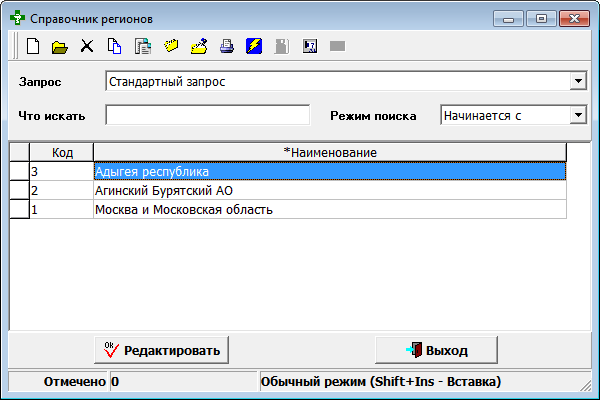Click the blue lightning bolt icon
The image size is (600, 400).
[254, 46]
